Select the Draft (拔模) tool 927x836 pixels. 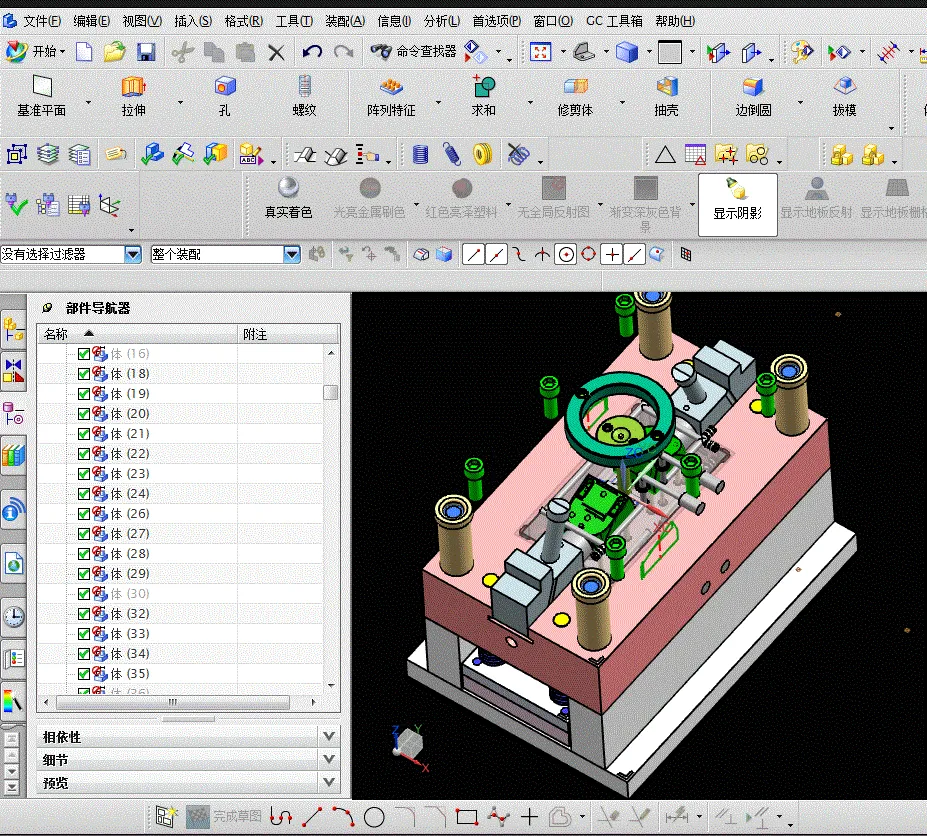click(844, 98)
